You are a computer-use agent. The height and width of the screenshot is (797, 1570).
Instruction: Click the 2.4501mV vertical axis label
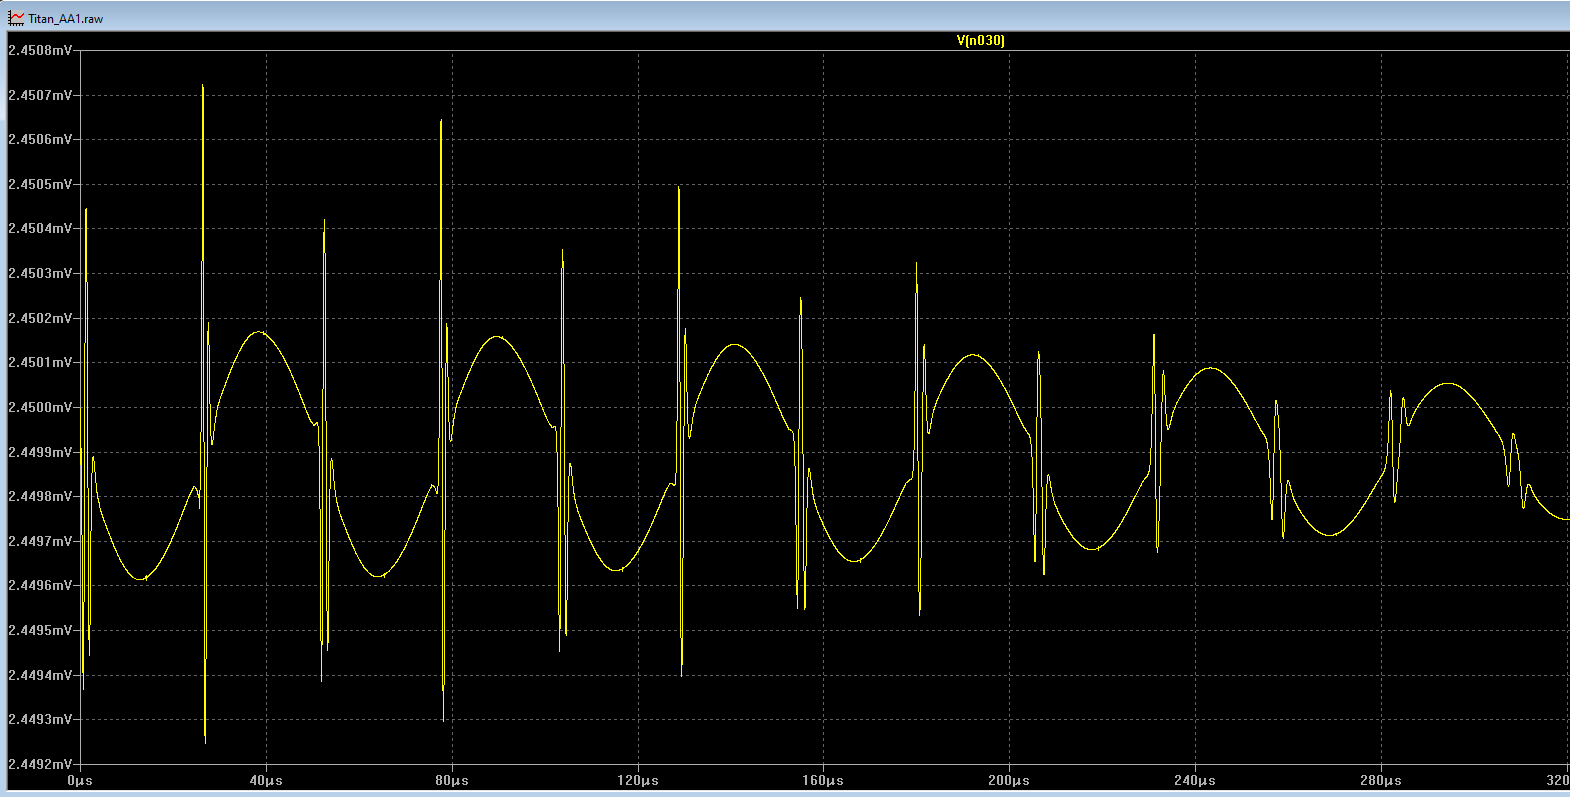40,362
